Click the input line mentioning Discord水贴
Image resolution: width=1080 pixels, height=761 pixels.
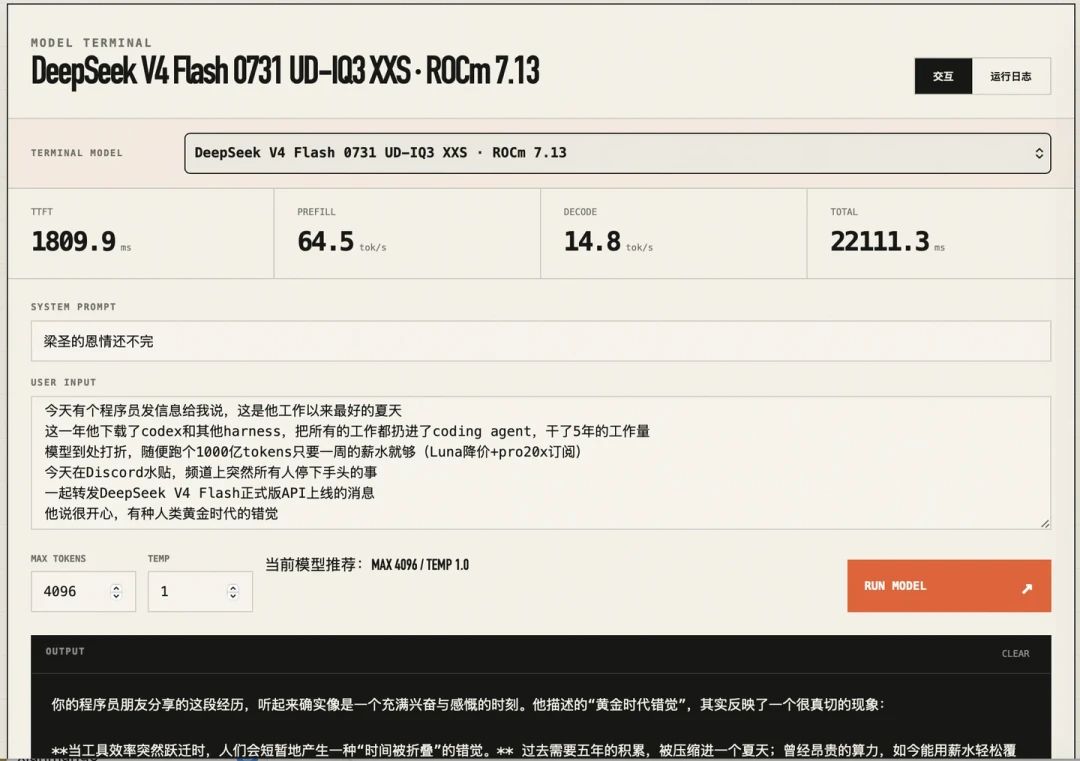[x=211, y=472]
